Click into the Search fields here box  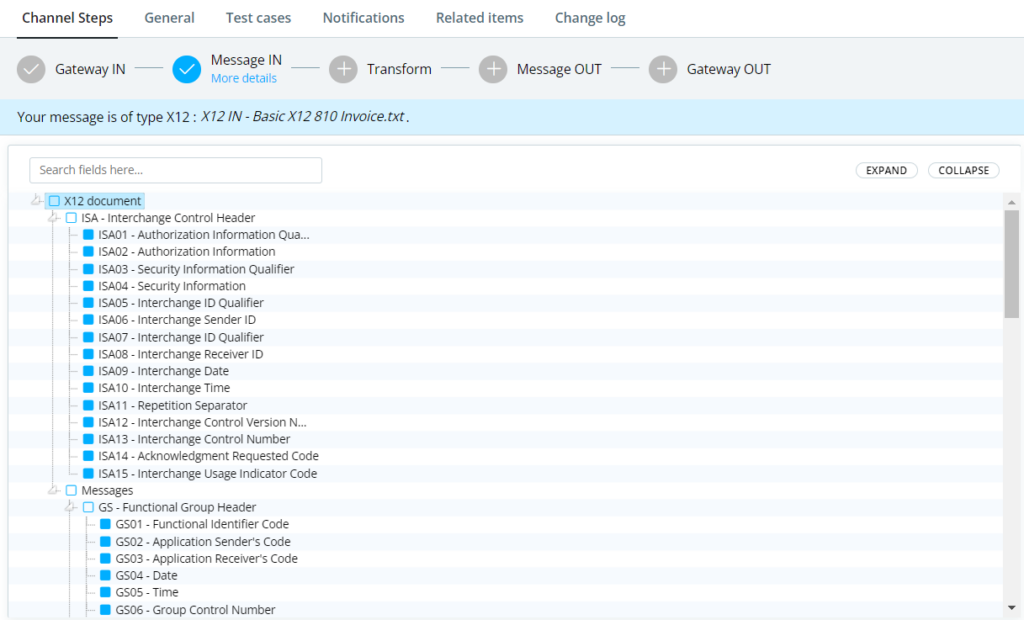pos(176,170)
